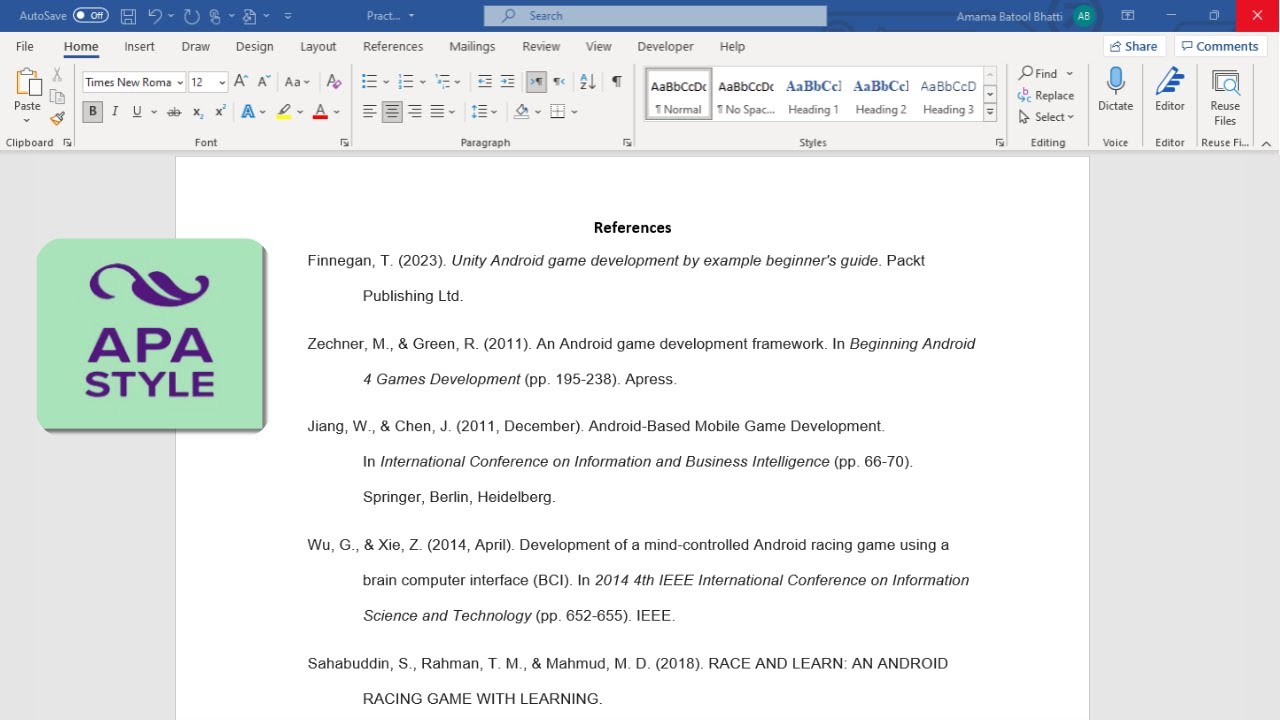Open the Font dialog launcher
Viewport: 1280px width, 720px height.
pyautogui.click(x=344, y=143)
